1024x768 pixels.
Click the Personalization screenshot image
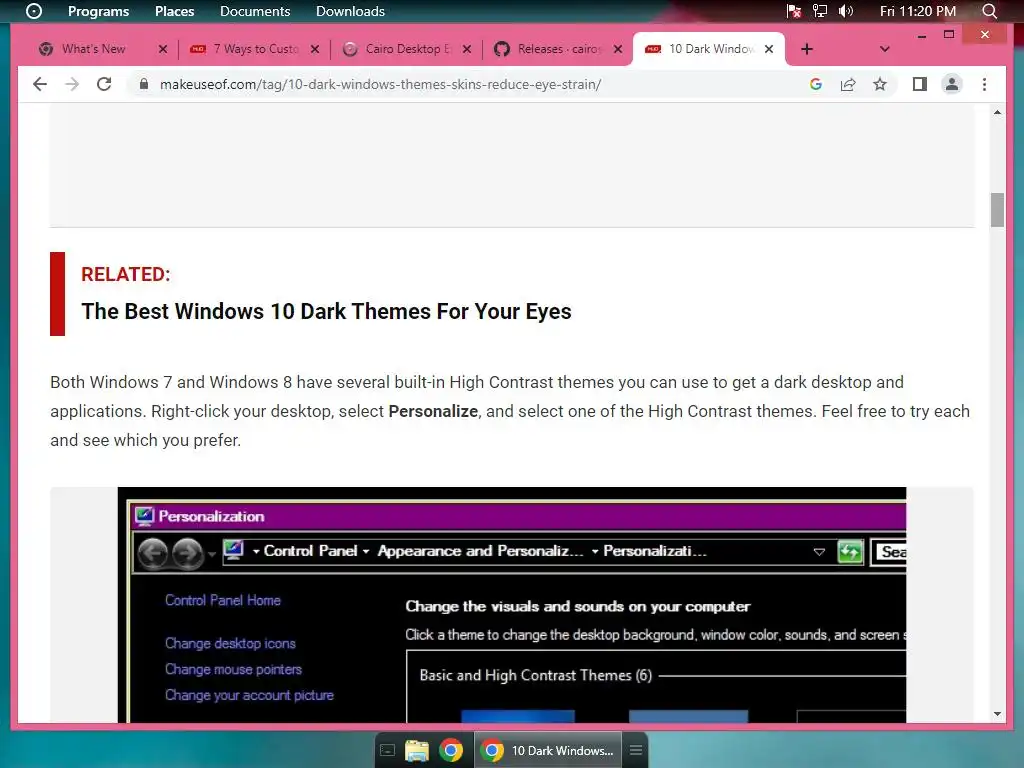click(x=511, y=605)
